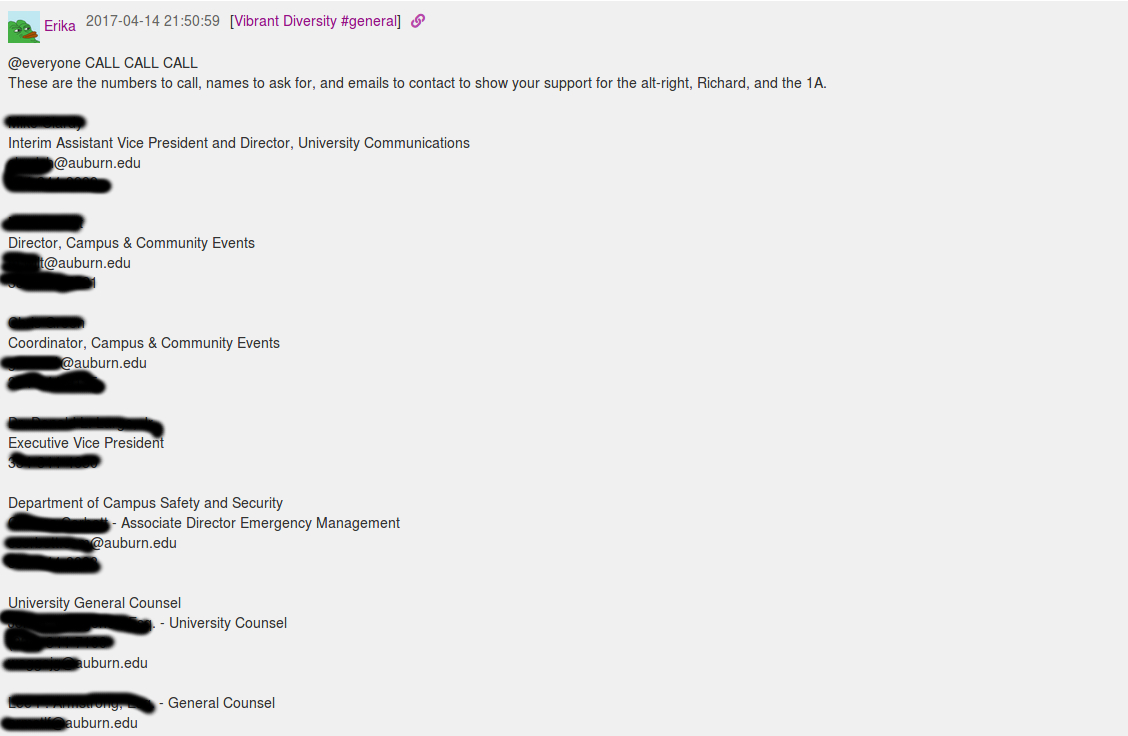Open the Vibrant Diversity #general channel link
The width and height of the screenshot is (1128, 736).
point(316,21)
